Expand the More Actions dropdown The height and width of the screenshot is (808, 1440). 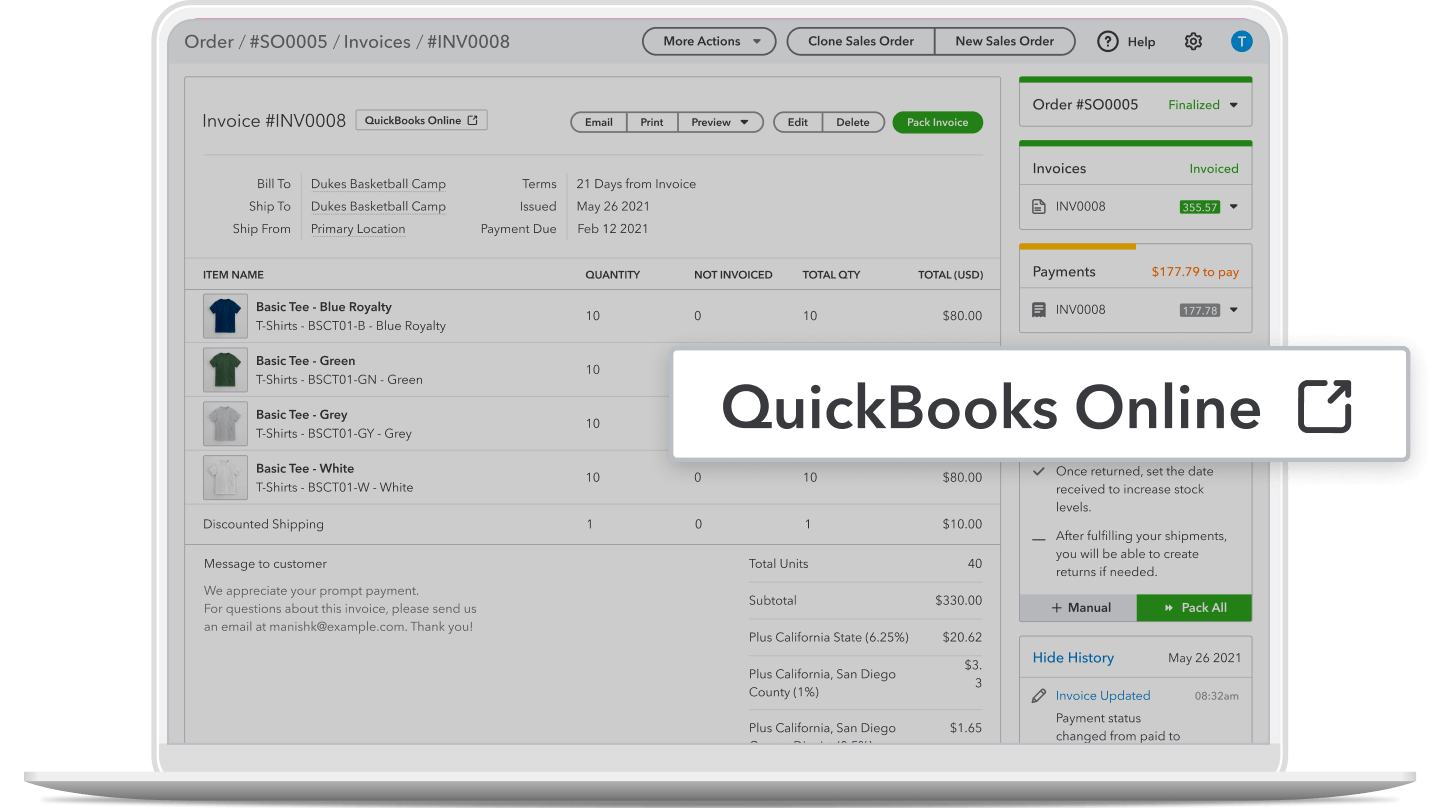pos(709,41)
